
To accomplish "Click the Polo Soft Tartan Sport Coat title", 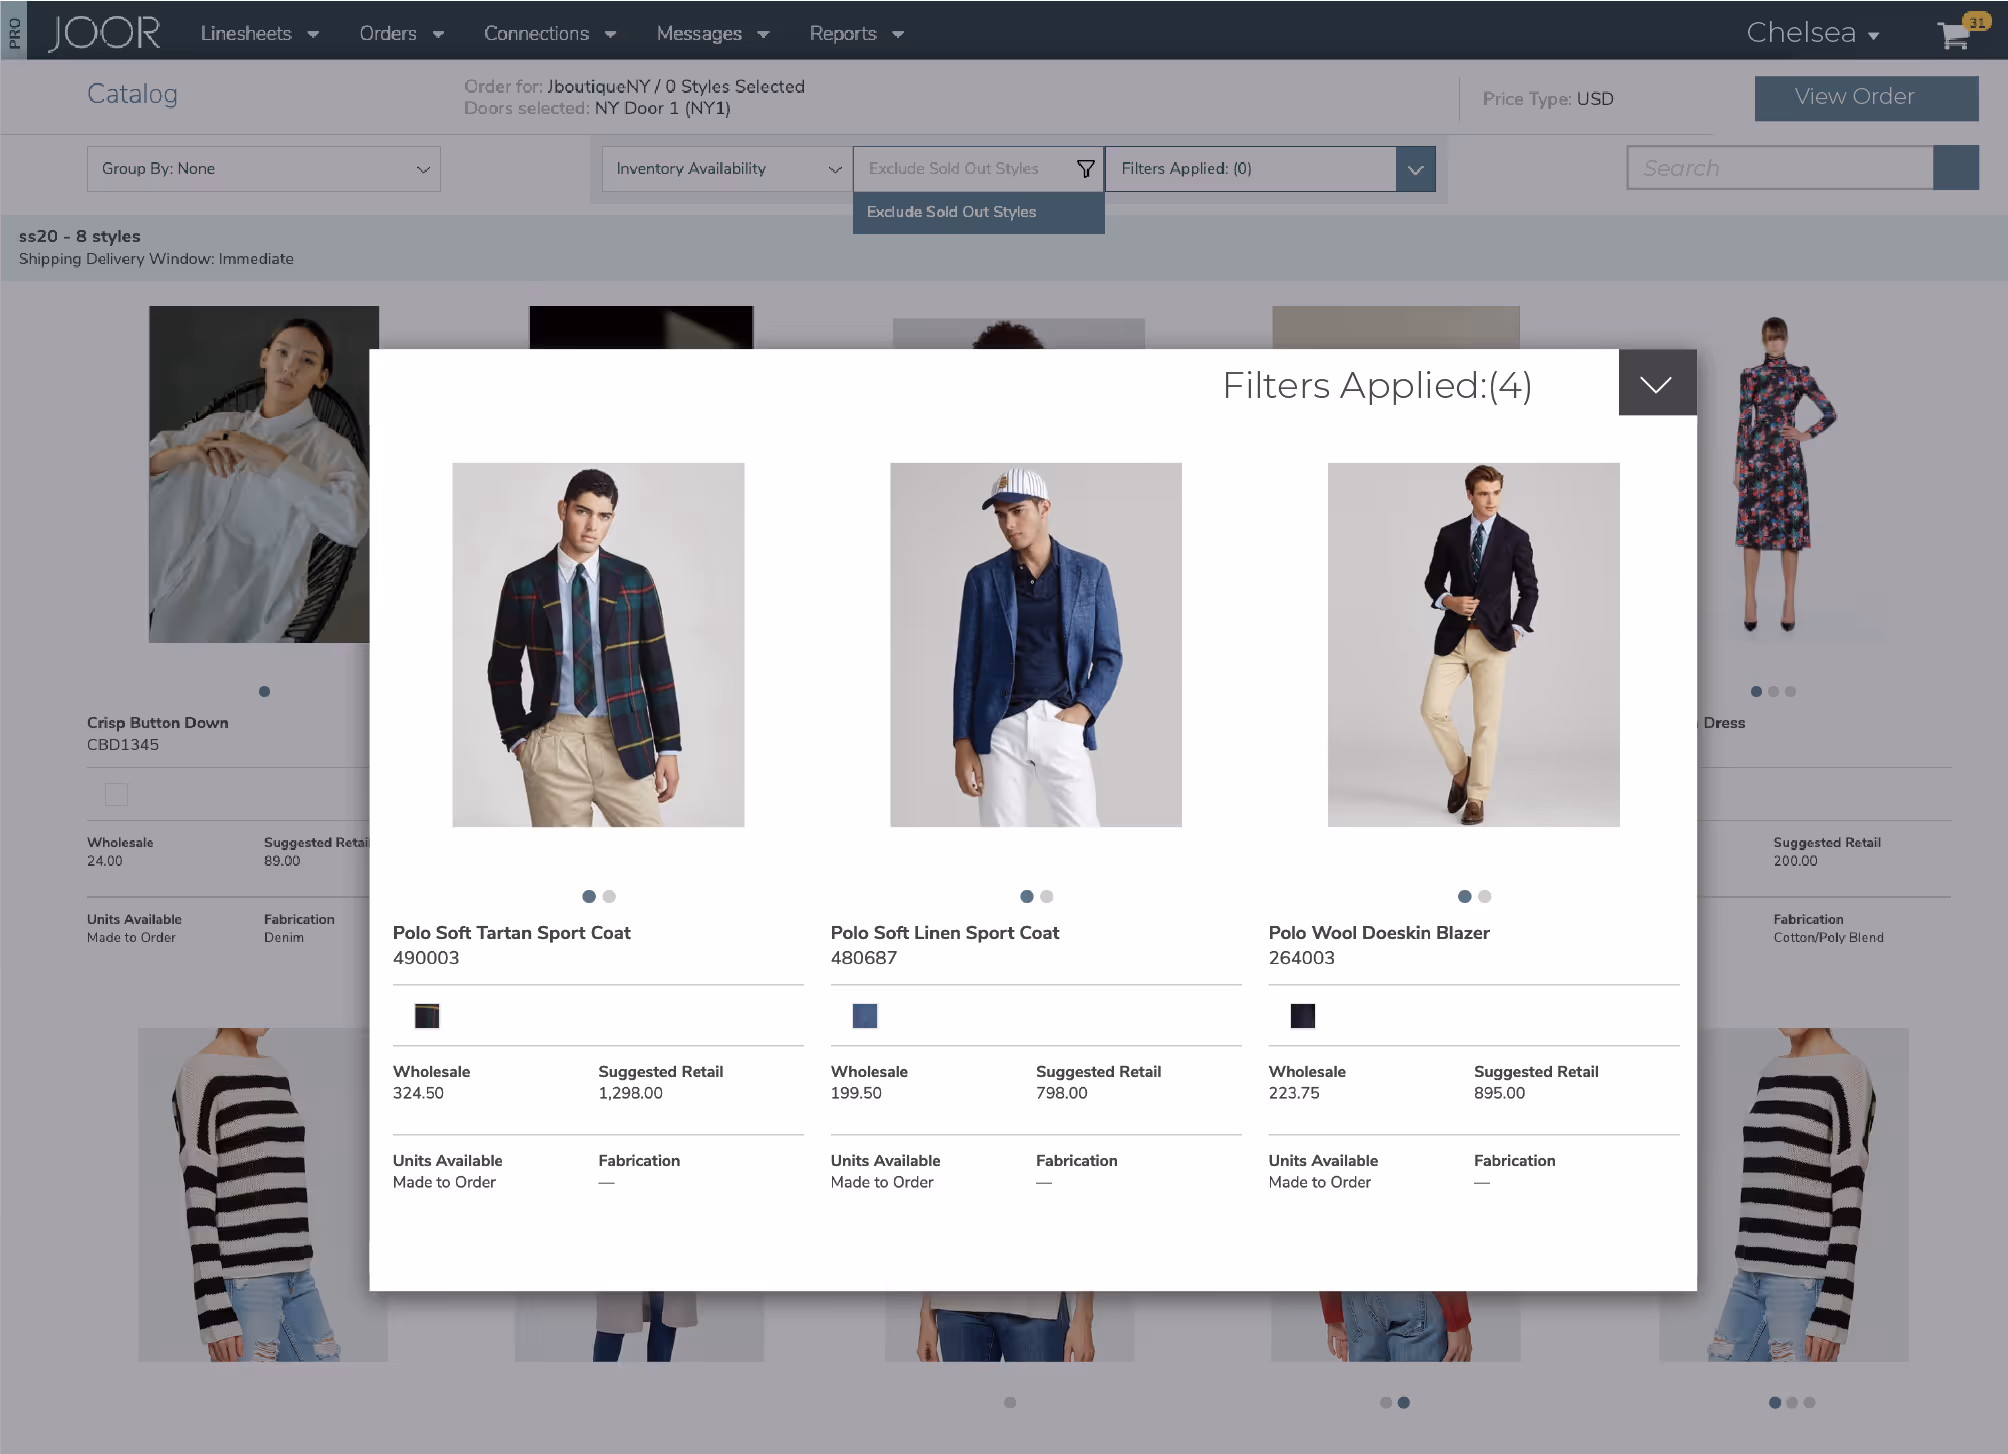I will coord(511,933).
